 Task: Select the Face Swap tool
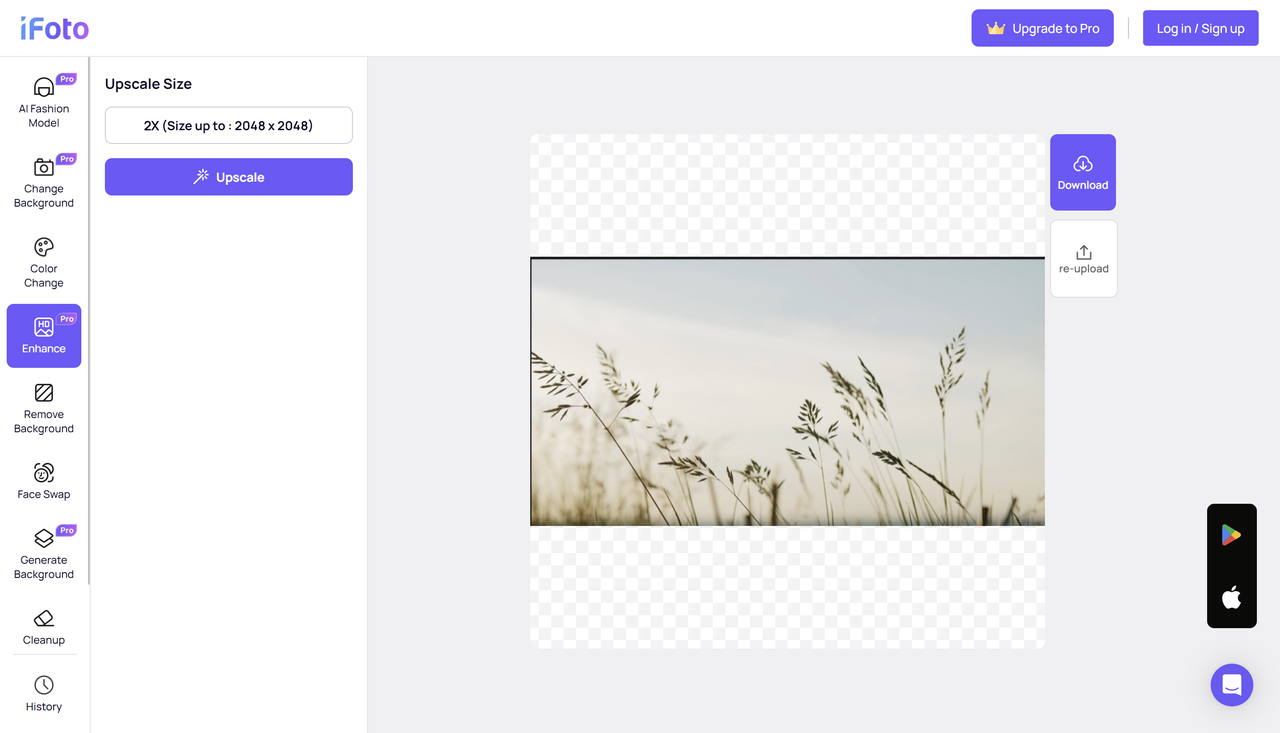(43, 480)
